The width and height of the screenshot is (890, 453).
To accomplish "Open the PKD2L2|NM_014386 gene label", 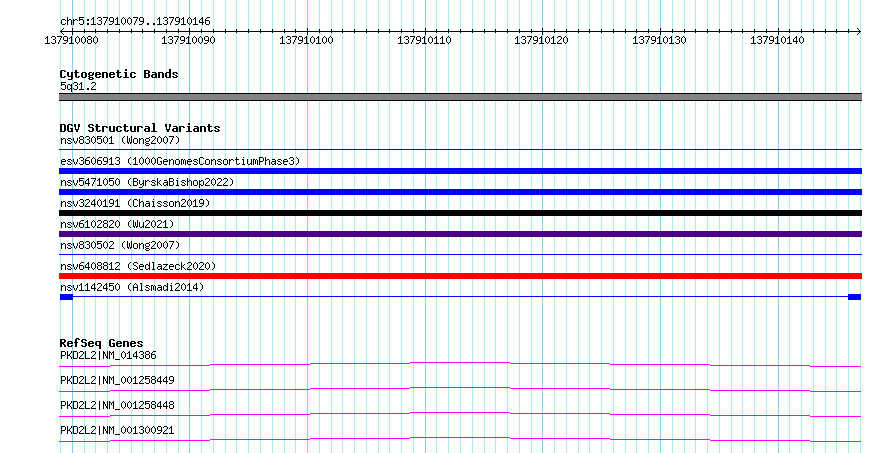I will pyautogui.click(x=108, y=355).
